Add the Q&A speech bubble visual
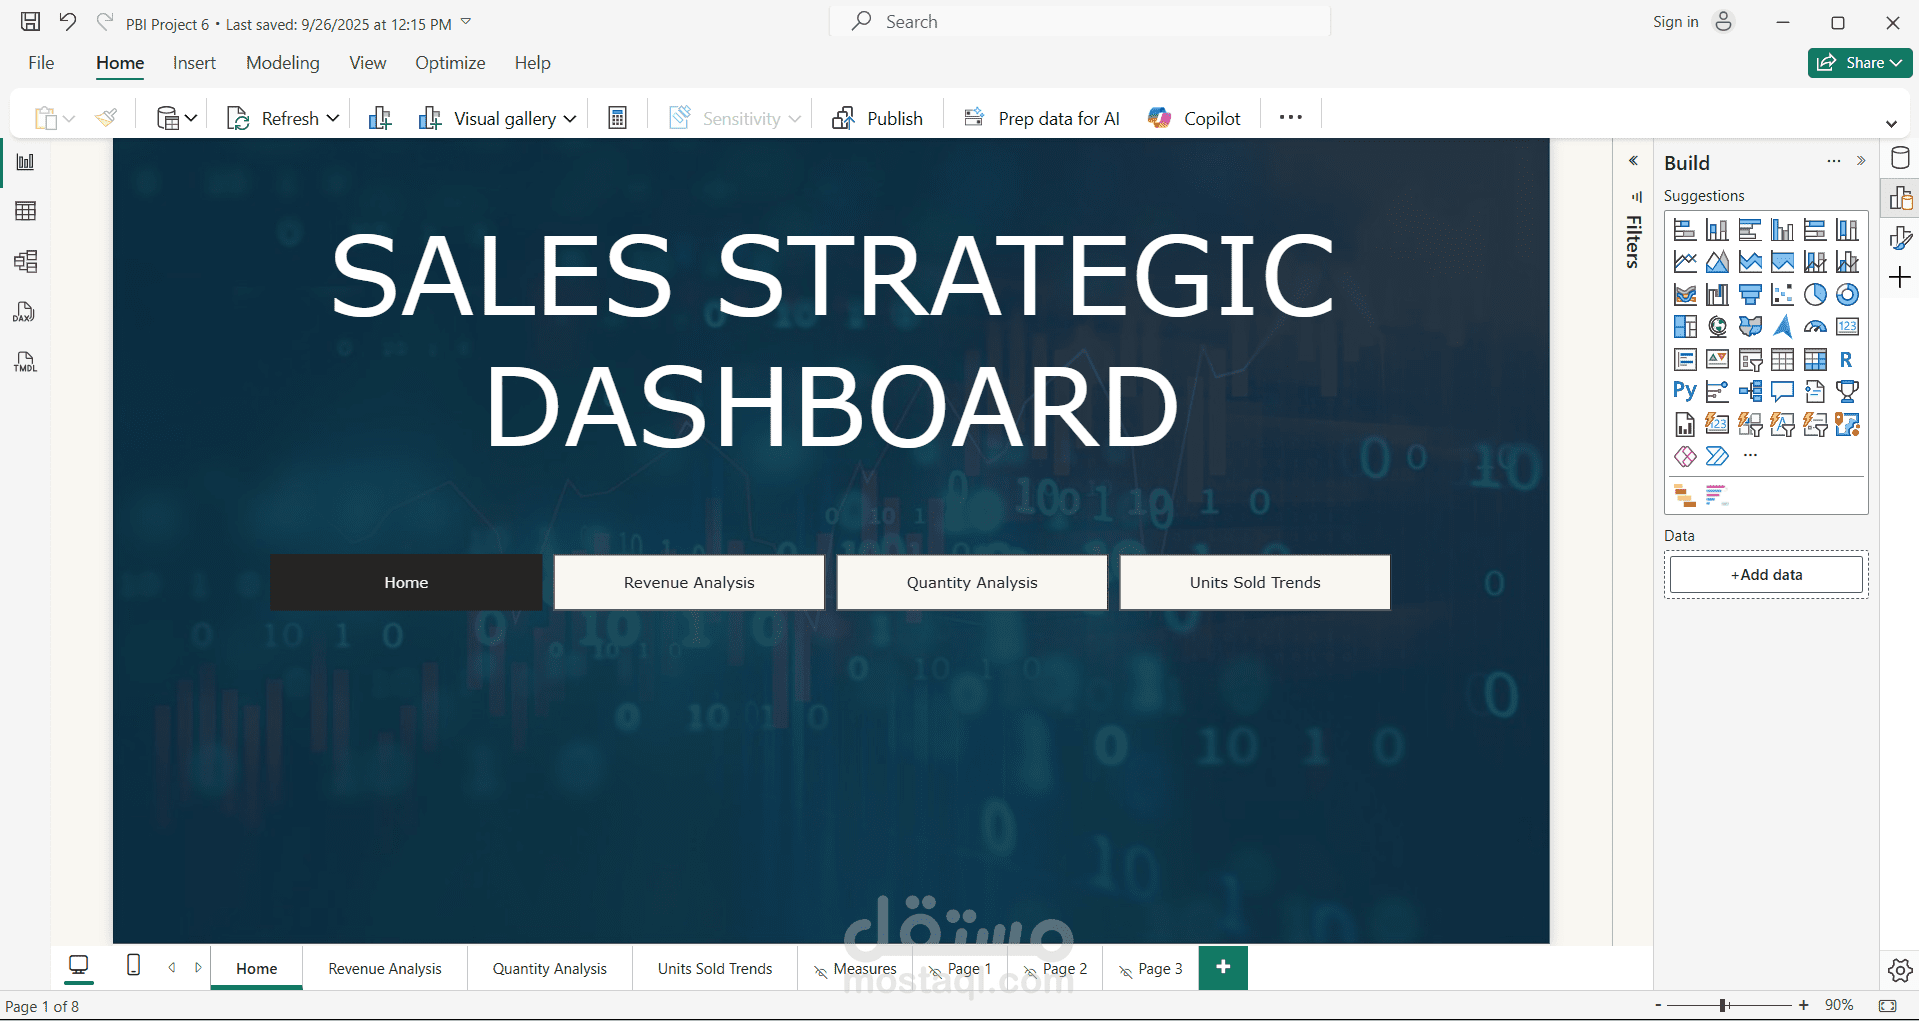 1782,392
